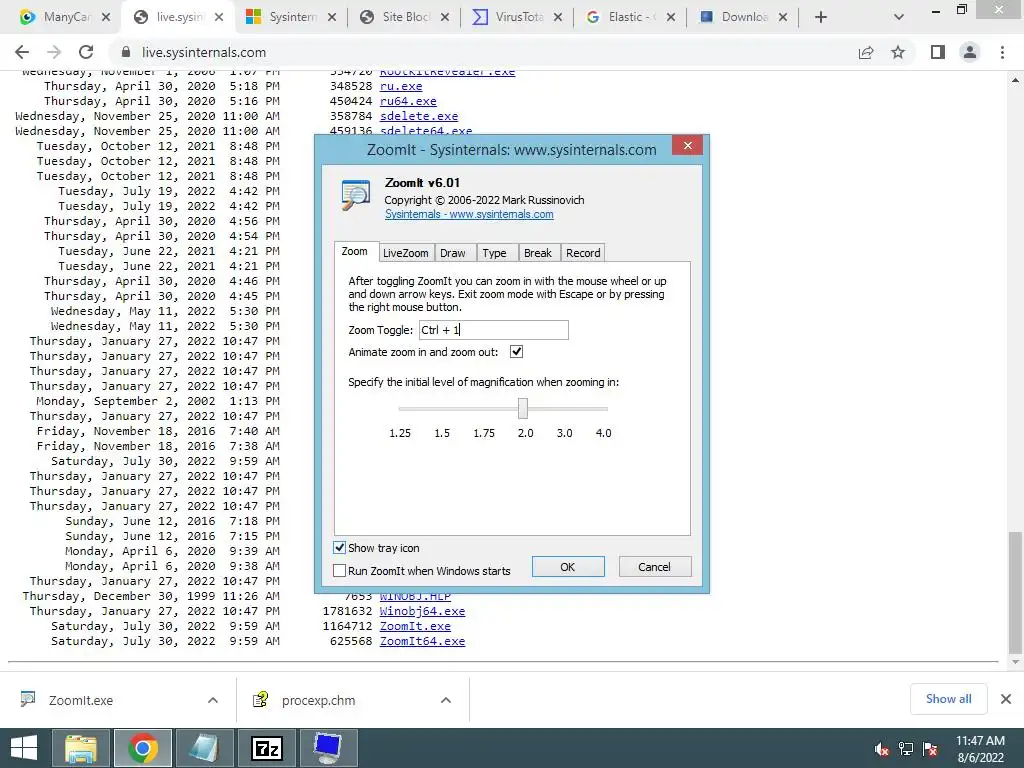Open File Explorer from taskbar
1024x768 pixels.
click(x=80, y=748)
